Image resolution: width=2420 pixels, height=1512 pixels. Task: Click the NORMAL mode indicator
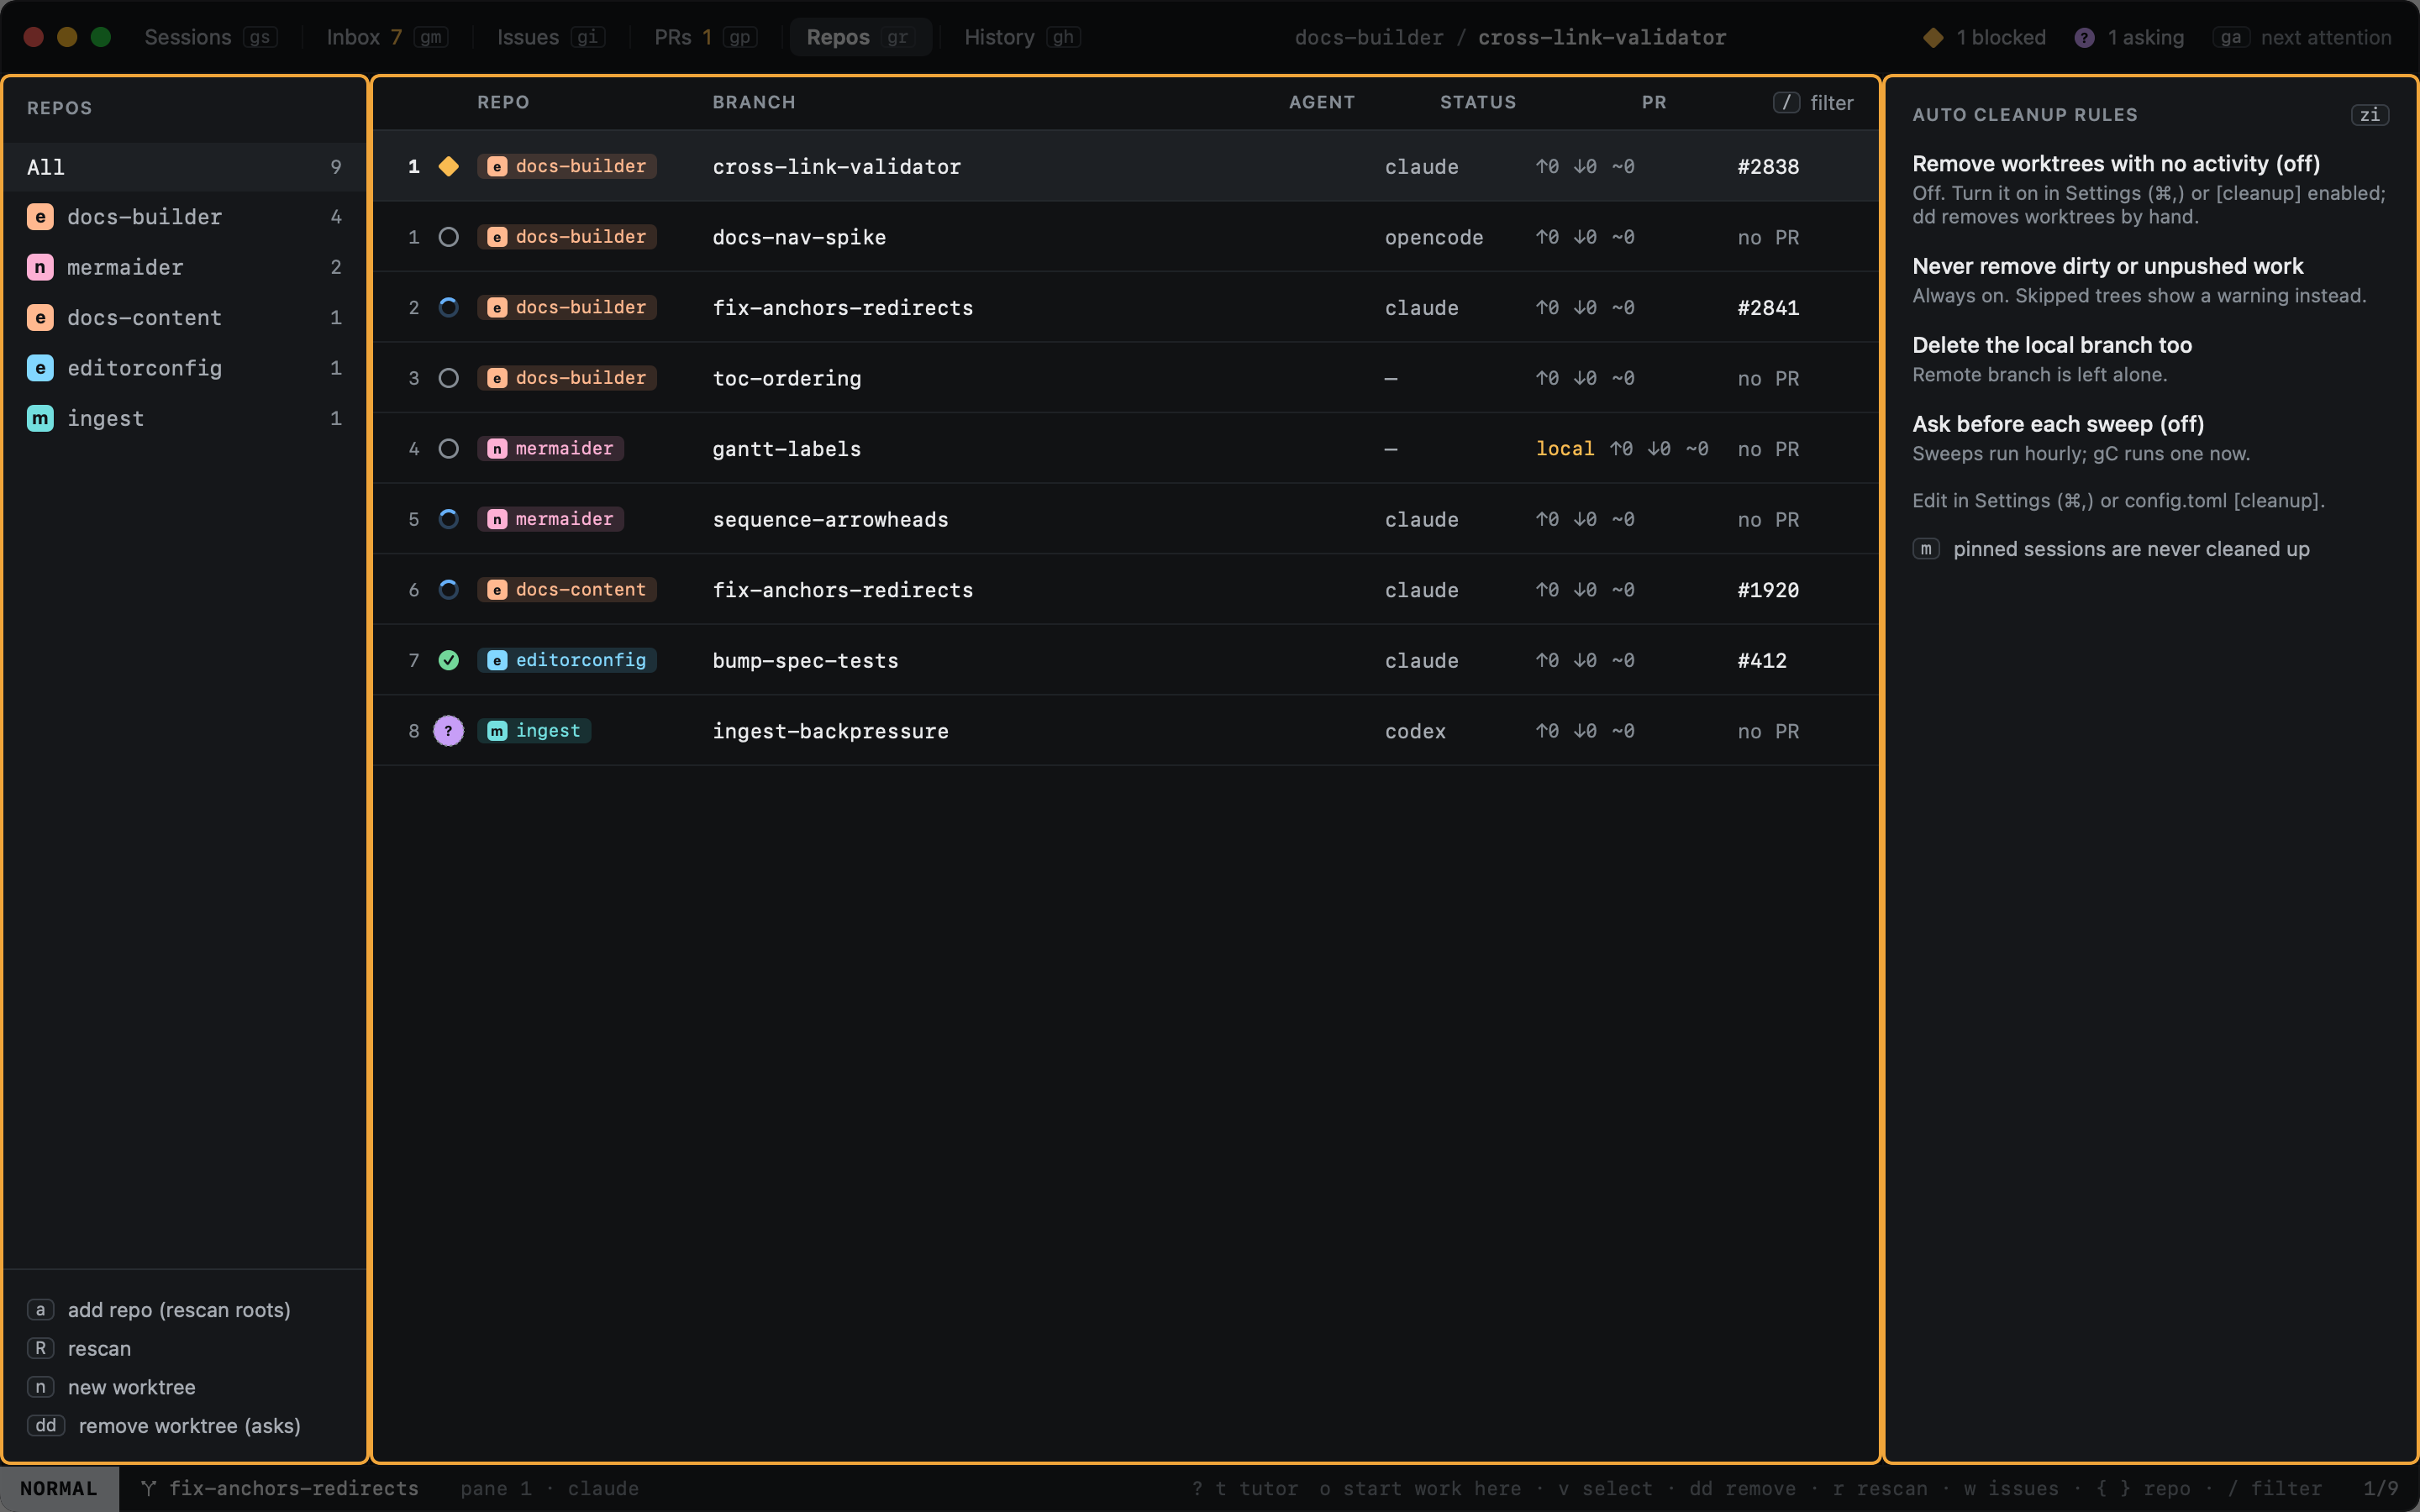click(59, 1488)
